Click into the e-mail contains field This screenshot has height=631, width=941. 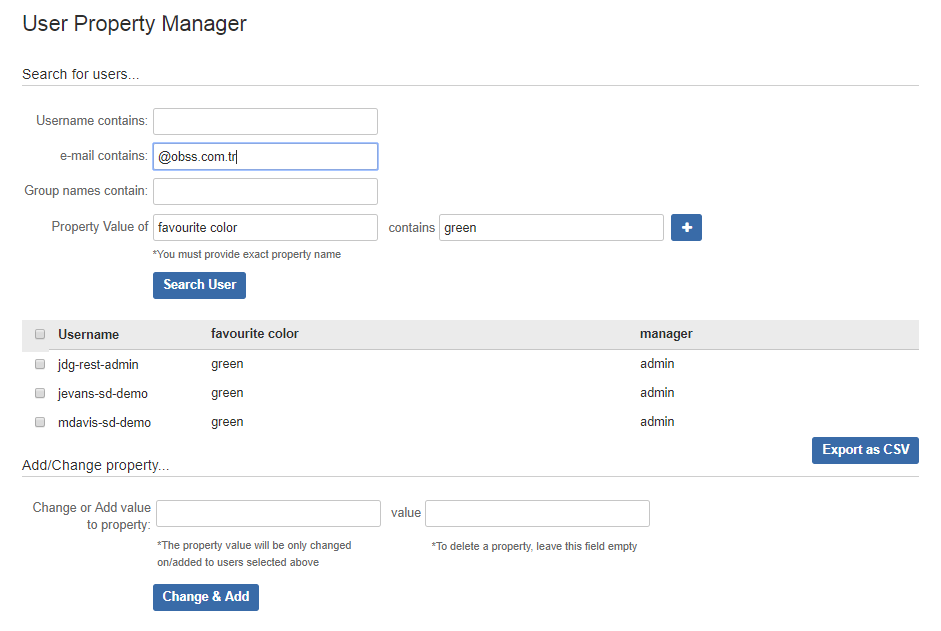pos(265,157)
